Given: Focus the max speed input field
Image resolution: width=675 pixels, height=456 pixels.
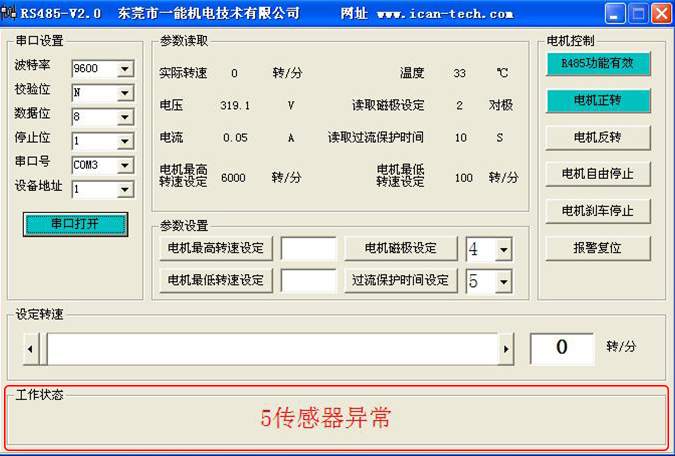Looking at the screenshot, I should pos(308,248).
